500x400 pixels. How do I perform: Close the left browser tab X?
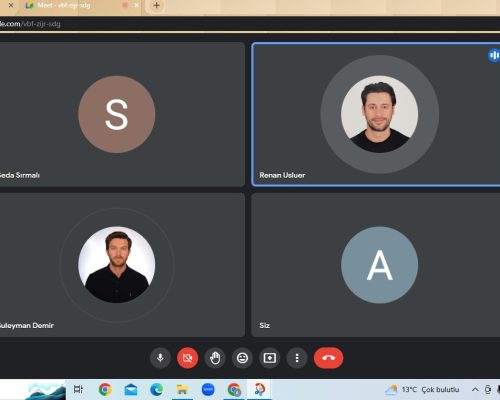(x=11, y=5)
